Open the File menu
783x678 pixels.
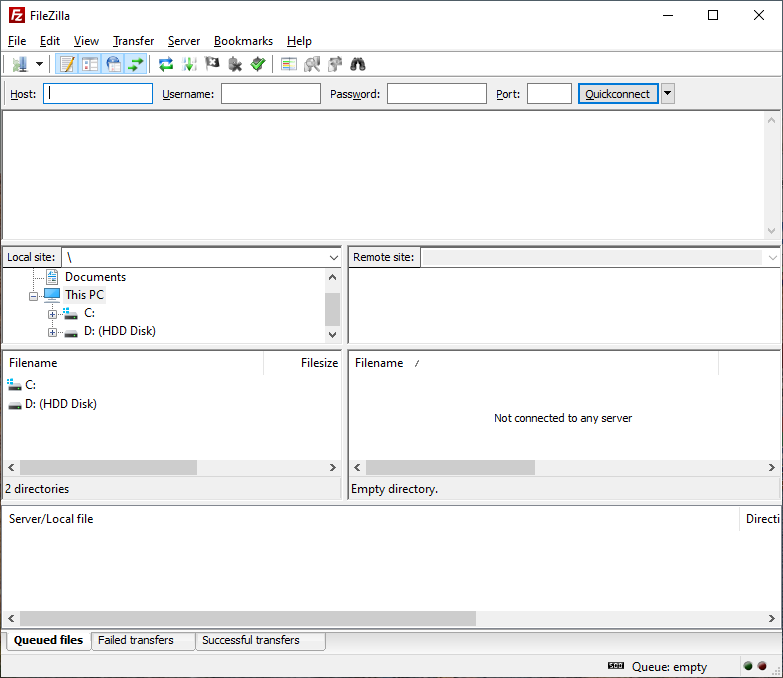(17, 41)
